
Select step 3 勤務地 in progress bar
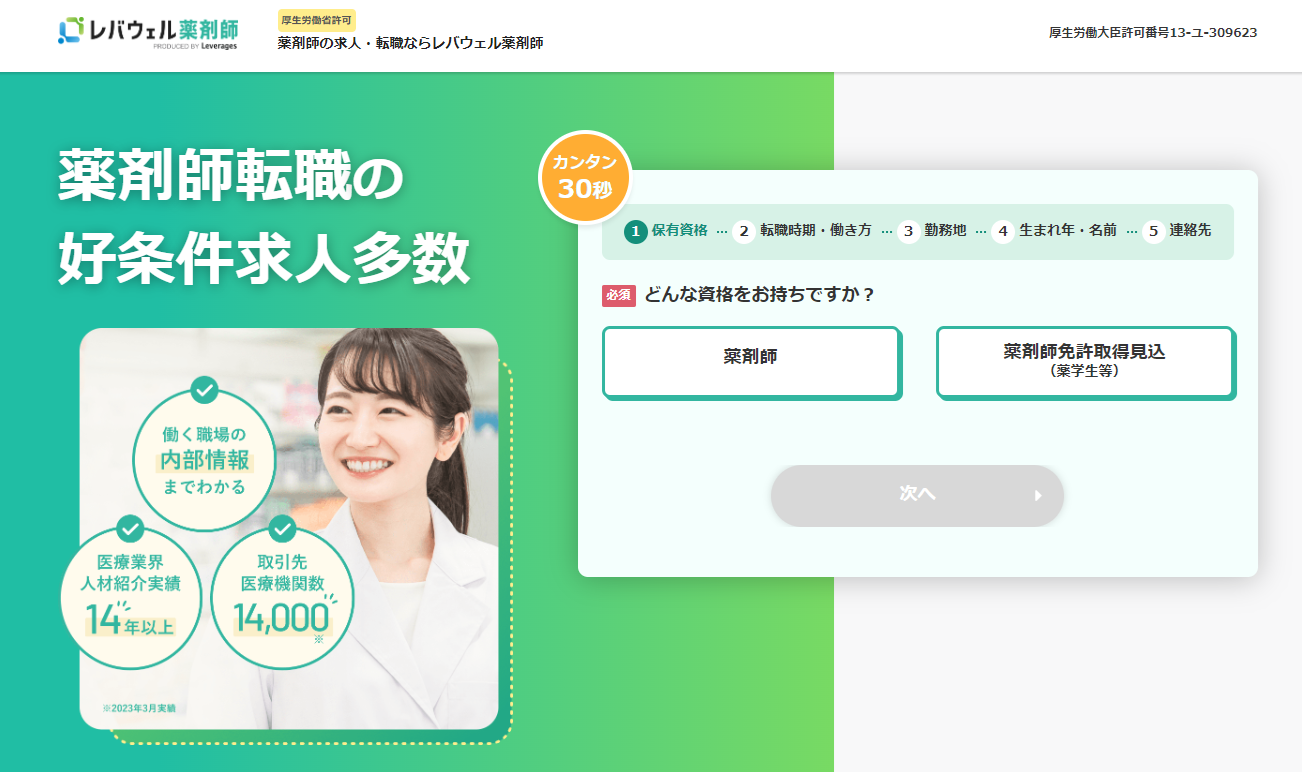[x=932, y=231]
